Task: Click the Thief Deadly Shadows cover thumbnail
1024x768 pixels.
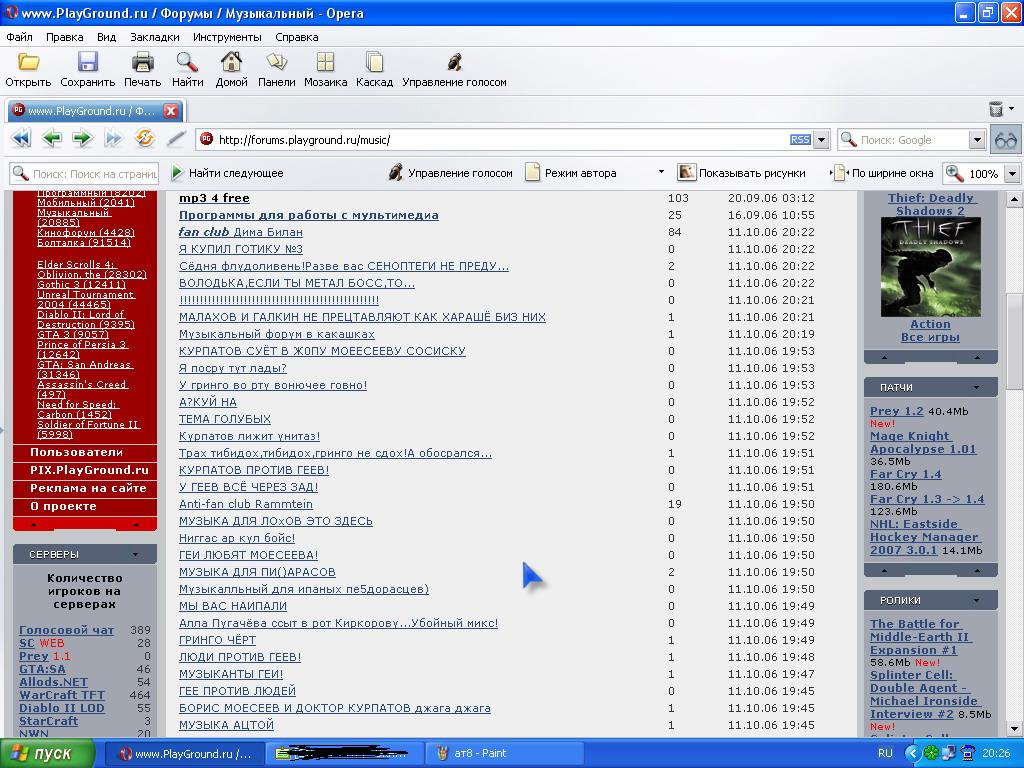Action: 930,267
